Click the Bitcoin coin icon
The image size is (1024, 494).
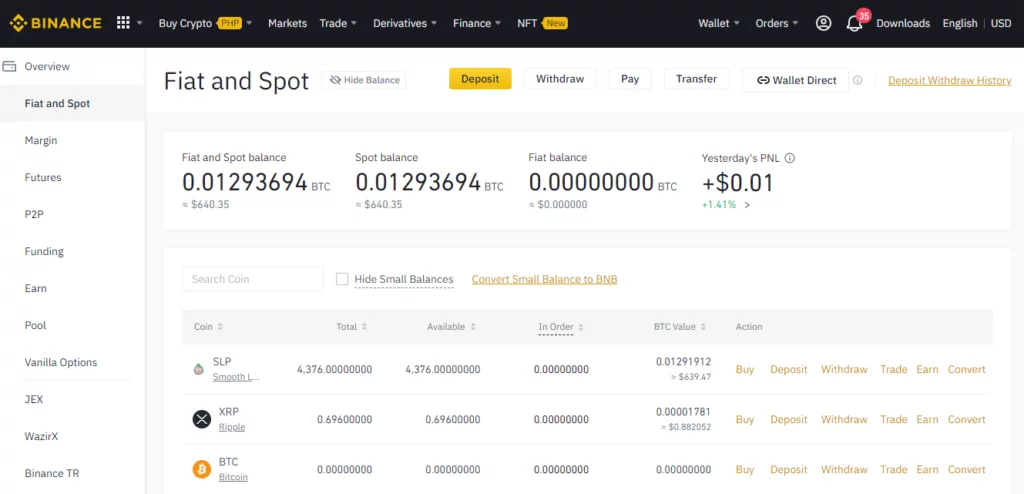[x=202, y=469]
